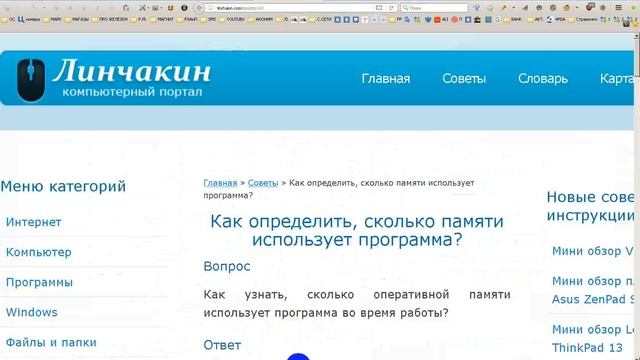Click the Меню категорий heading
This screenshot has height=360, width=640.
(x=63, y=186)
